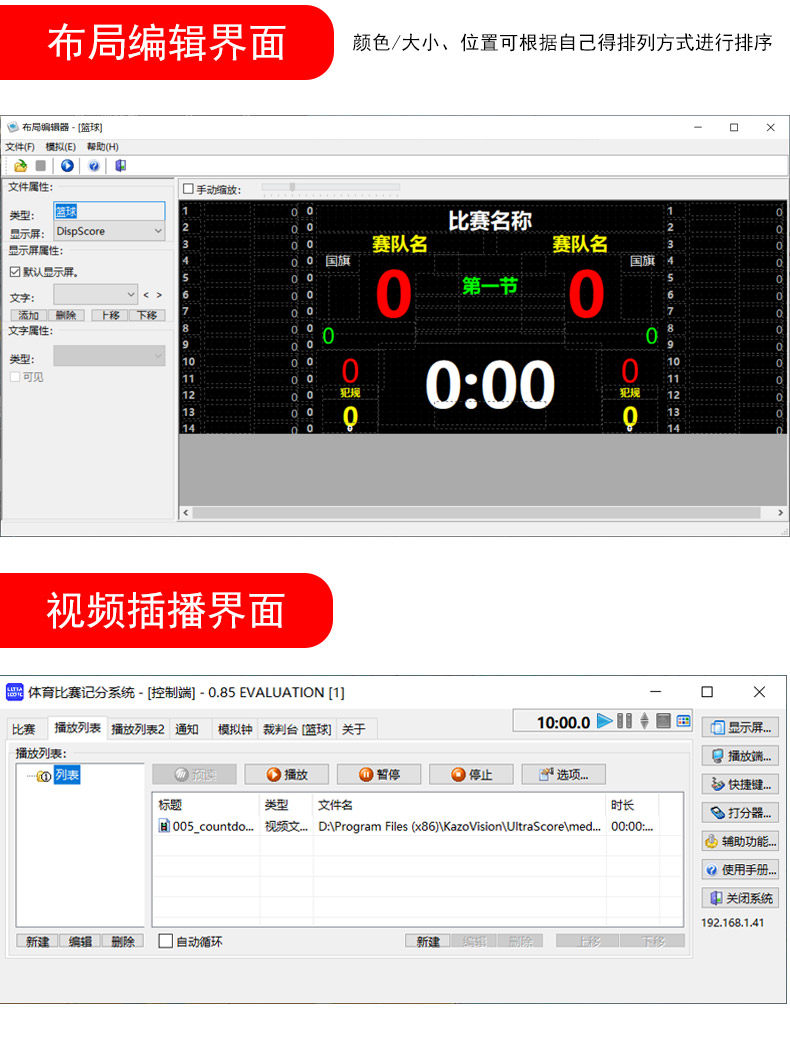
Task: Switch to the 裁判台 [篮球] tab
Action: (x=297, y=729)
